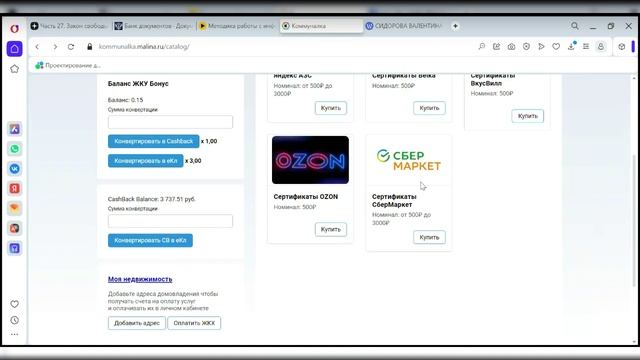Click CashBack conversion amount field

[170, 221]
